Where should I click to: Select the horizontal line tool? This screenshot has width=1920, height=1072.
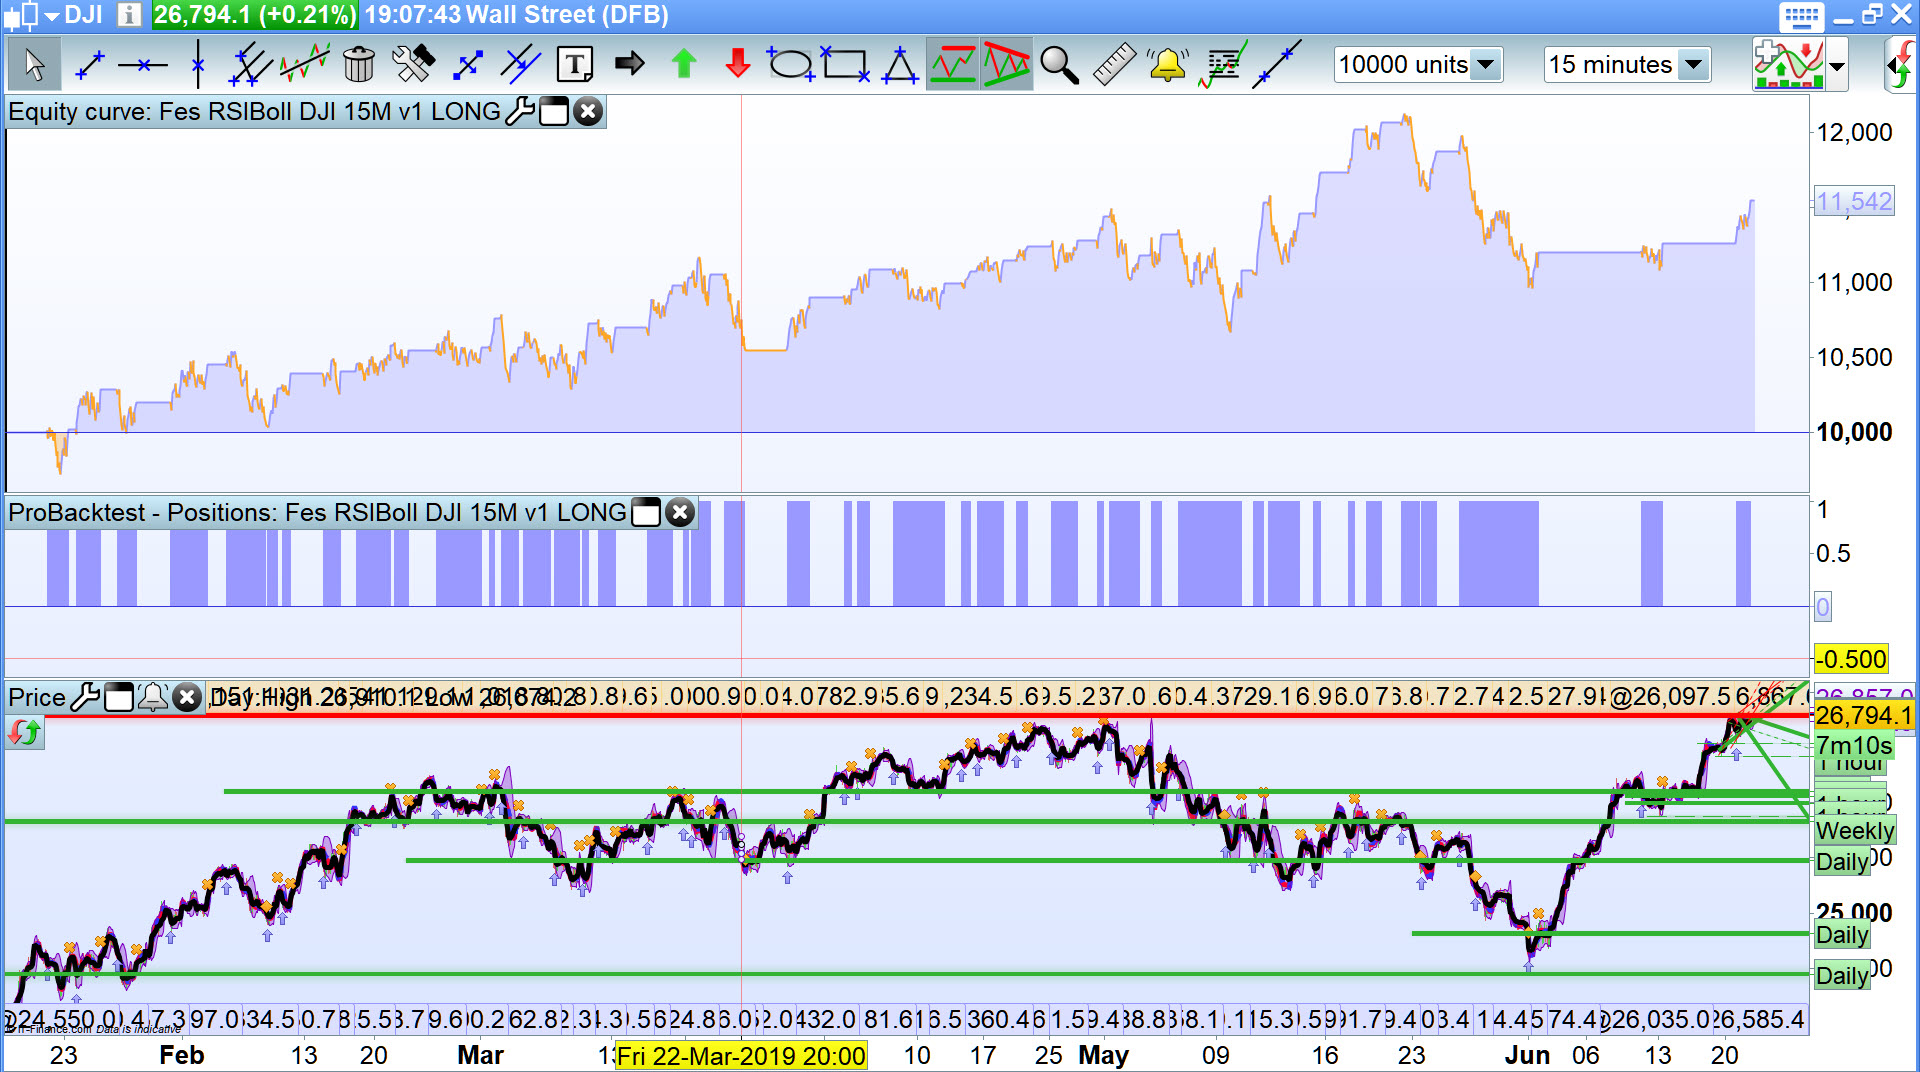143,66
